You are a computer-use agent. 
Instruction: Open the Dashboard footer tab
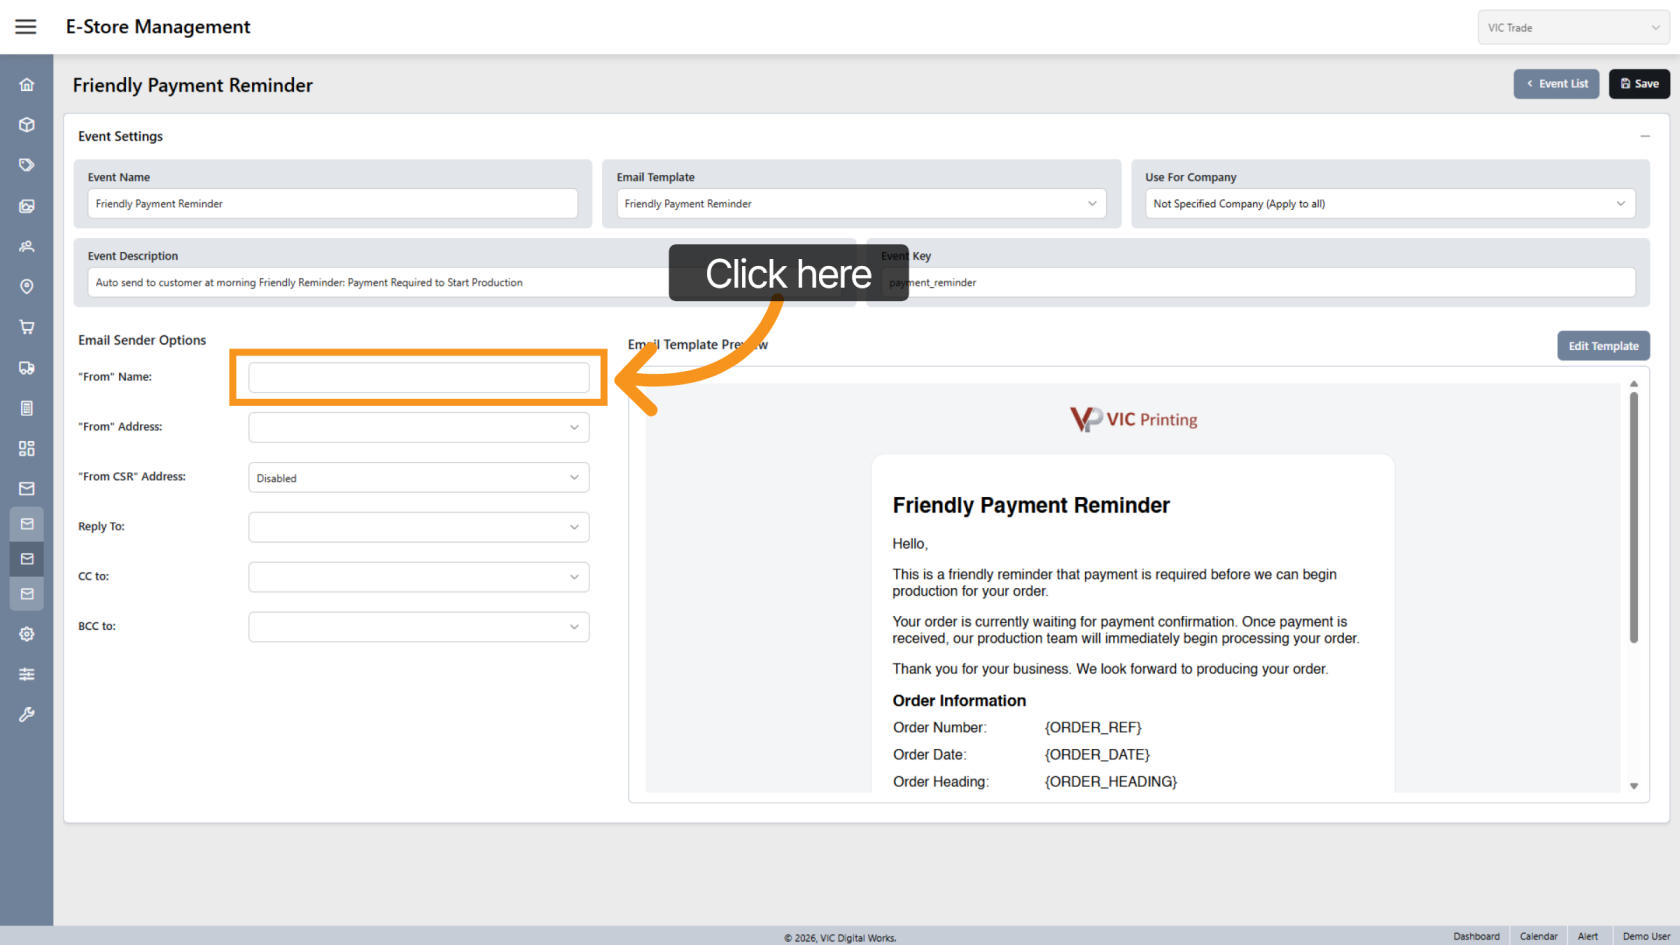[x=1476, y=936]
